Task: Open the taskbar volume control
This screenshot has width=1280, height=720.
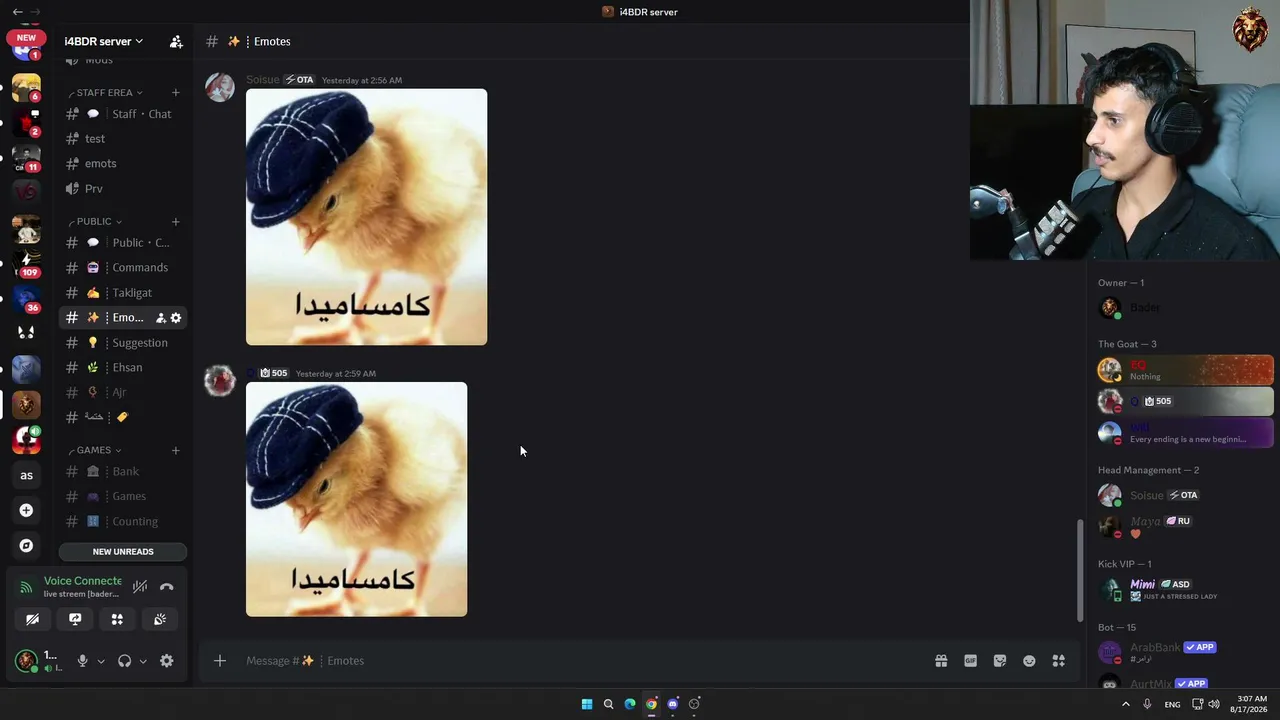Action: coord(1214,704)
